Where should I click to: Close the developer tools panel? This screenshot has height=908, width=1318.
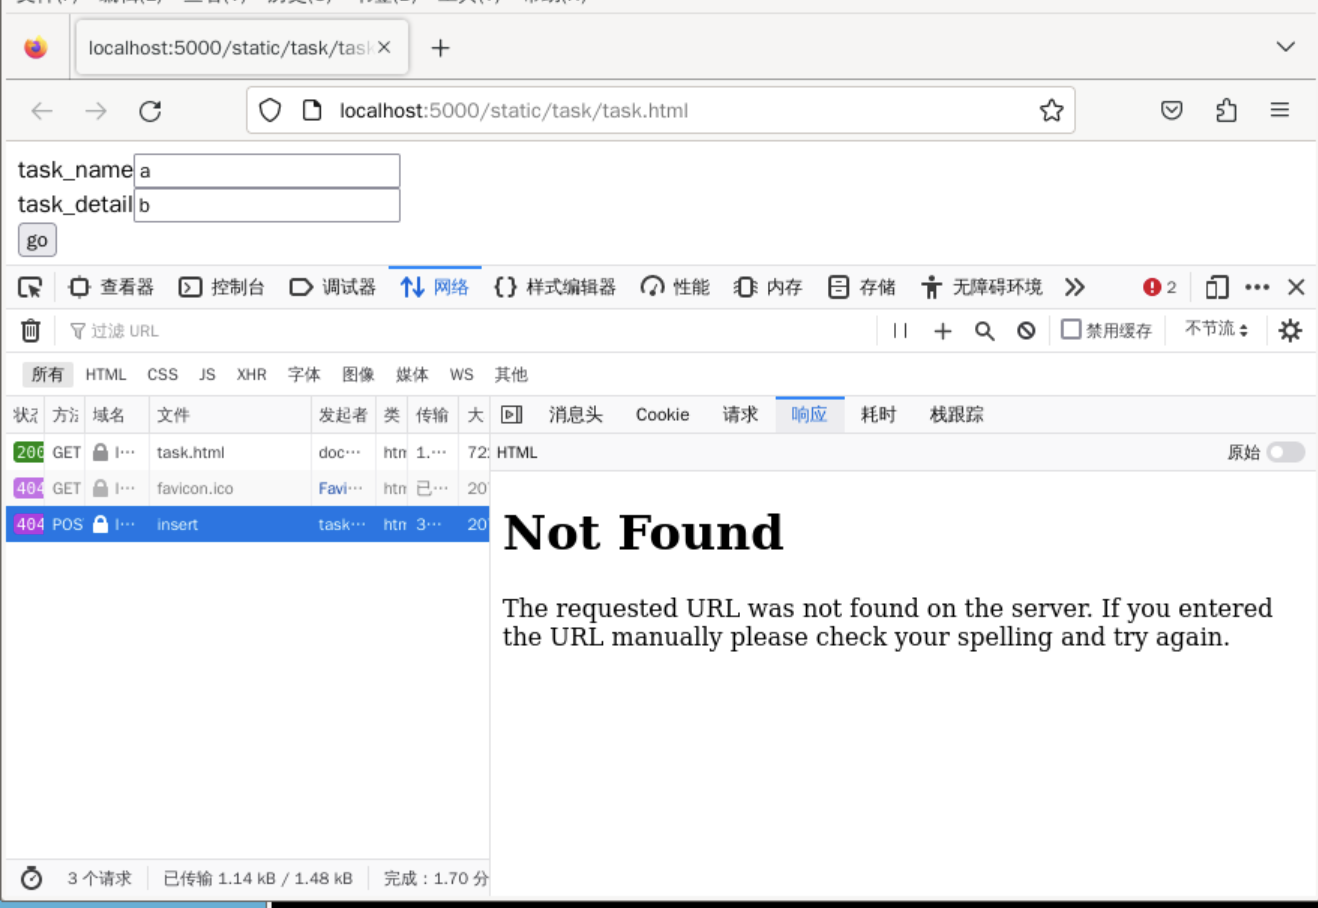1296,287
